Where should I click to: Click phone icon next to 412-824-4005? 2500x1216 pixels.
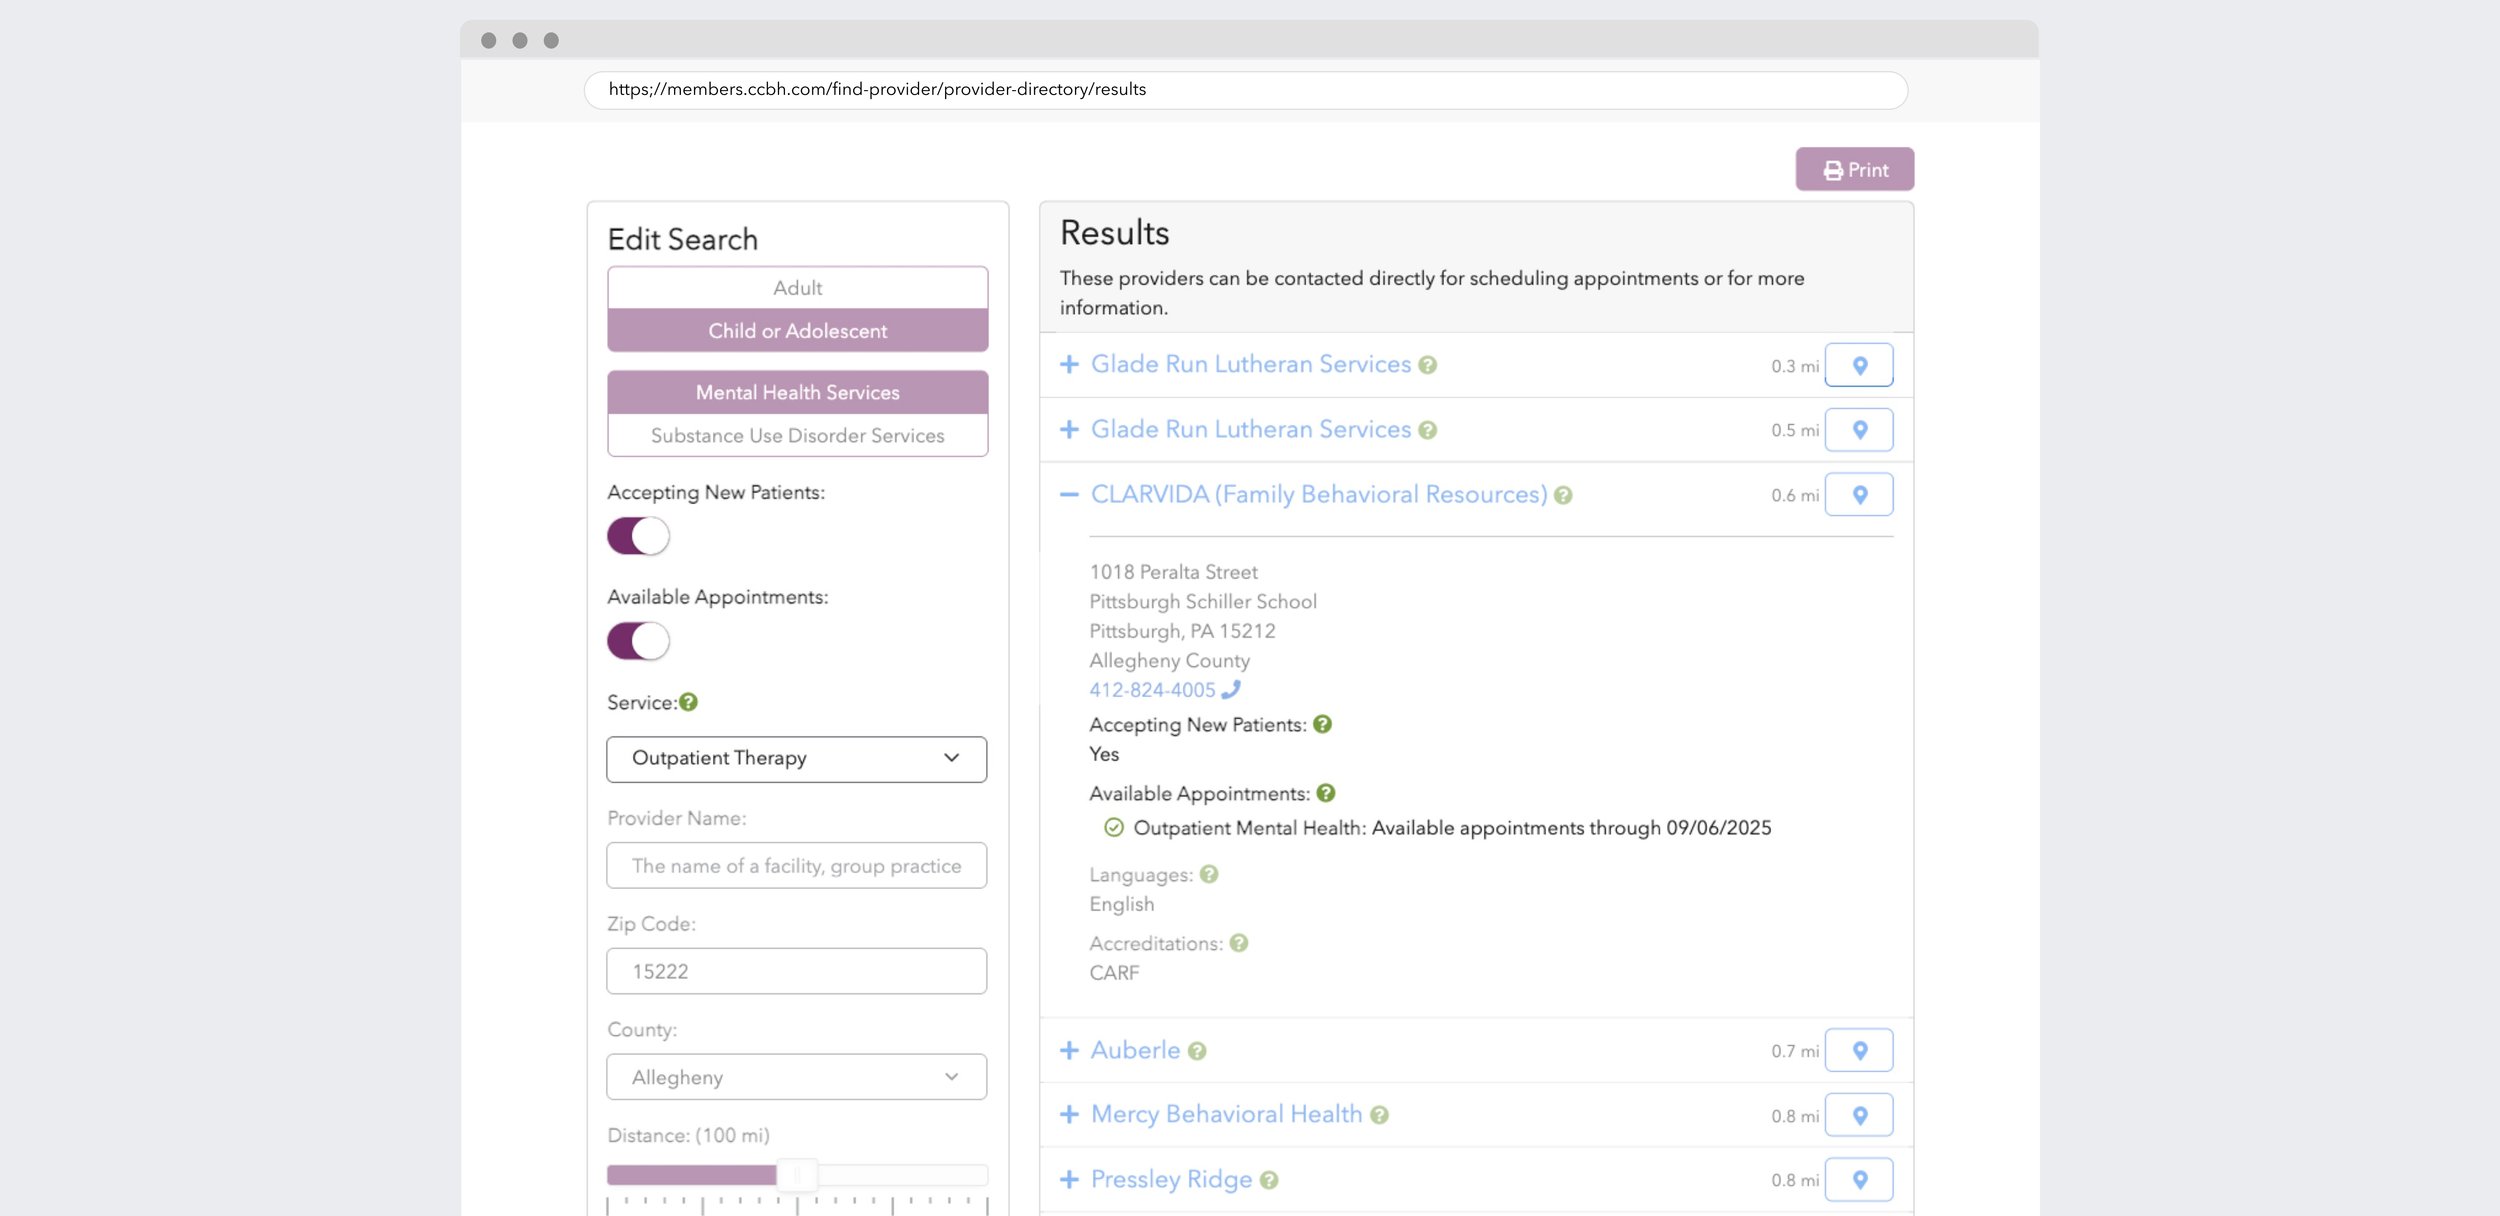pyautogui.click(x=1231, y=689)
